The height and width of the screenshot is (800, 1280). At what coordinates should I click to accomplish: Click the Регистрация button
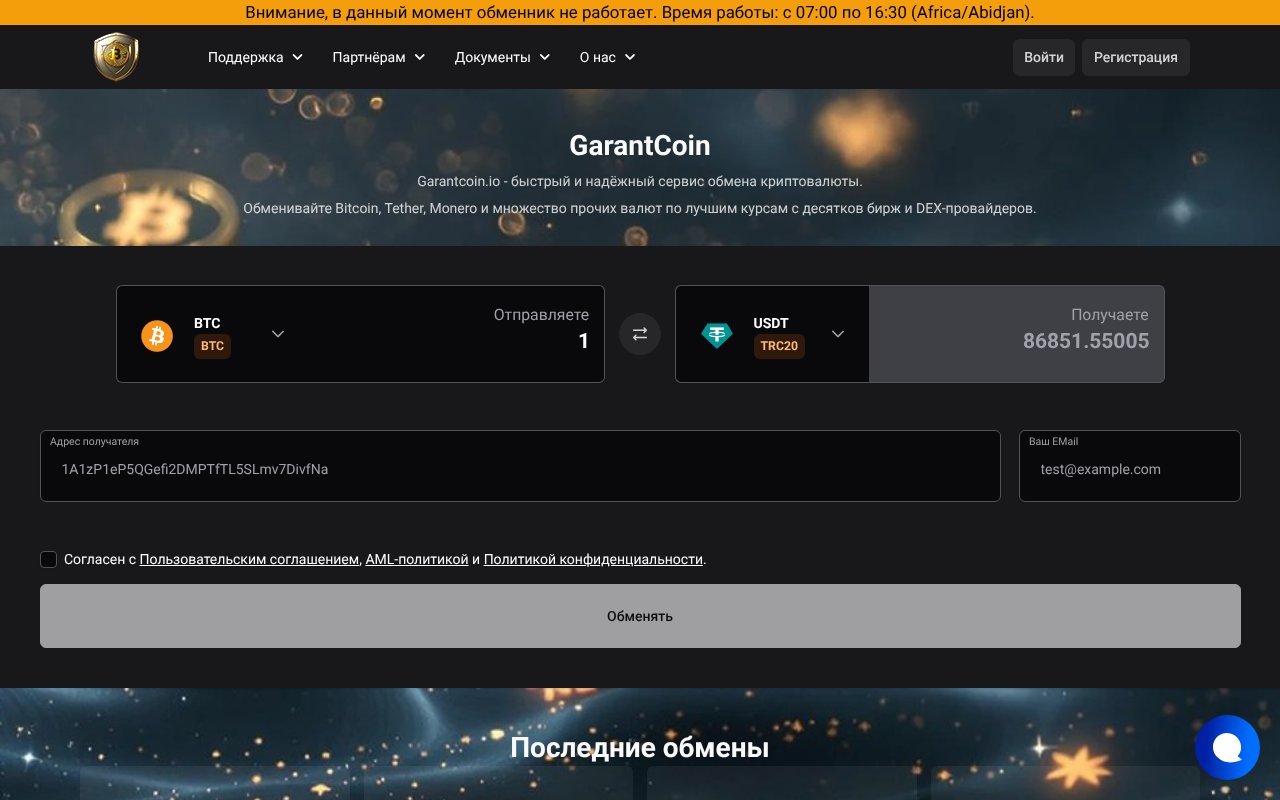coord(1136,57)
